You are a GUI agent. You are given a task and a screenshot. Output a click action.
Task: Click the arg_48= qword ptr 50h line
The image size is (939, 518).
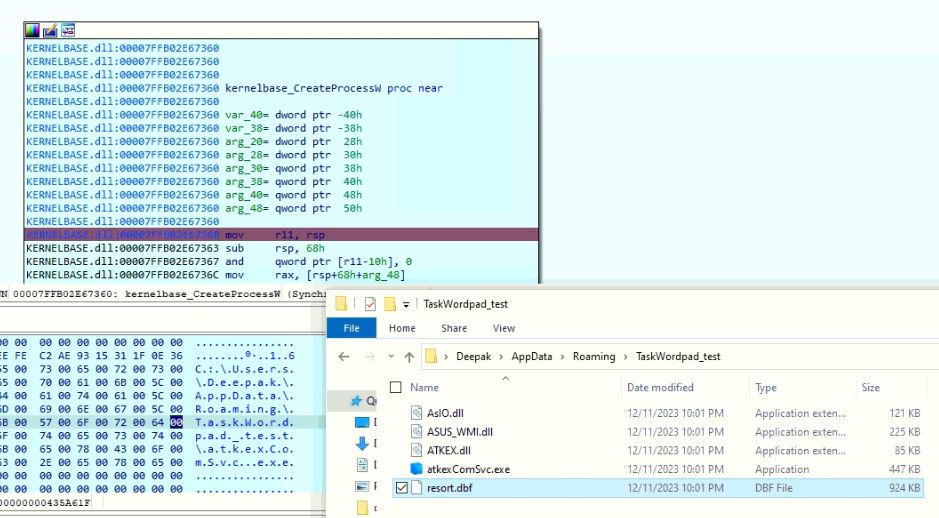tap(293, 208)
